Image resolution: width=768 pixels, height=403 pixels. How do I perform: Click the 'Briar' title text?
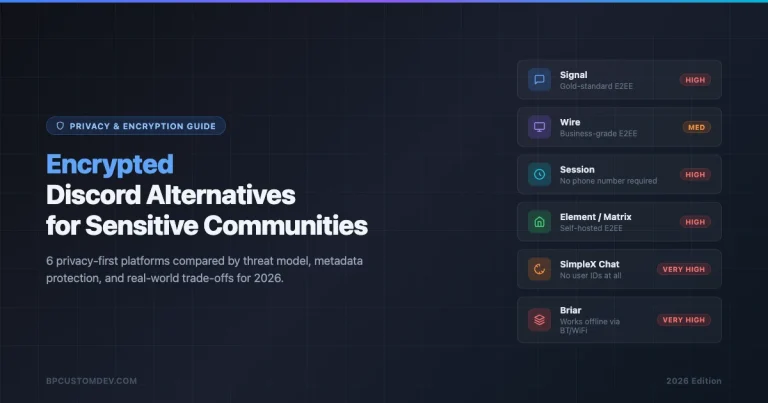[571, 310]
